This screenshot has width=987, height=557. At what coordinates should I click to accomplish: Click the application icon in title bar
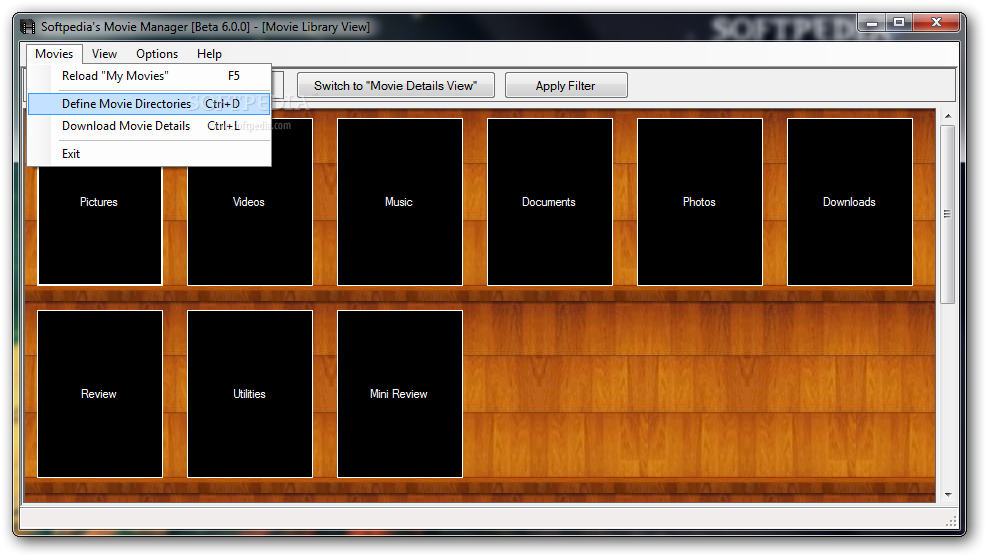[x=28, y=26]
